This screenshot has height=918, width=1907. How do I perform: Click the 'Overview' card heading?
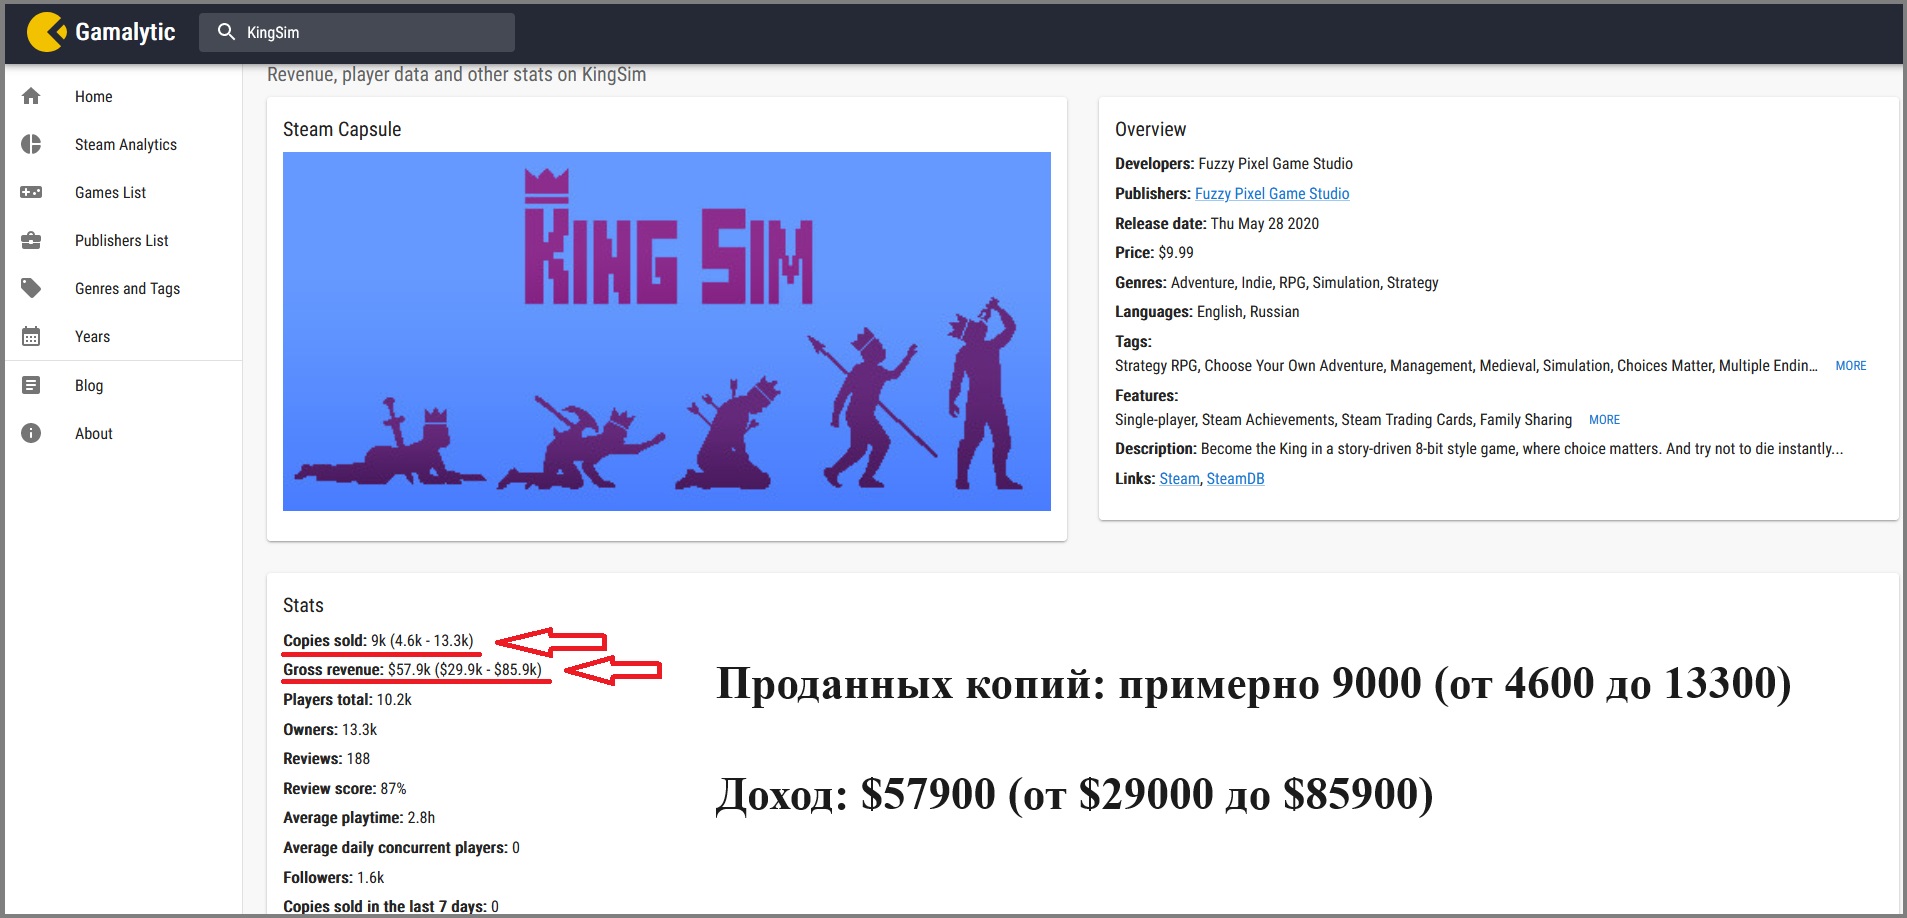coord(1150,129)
